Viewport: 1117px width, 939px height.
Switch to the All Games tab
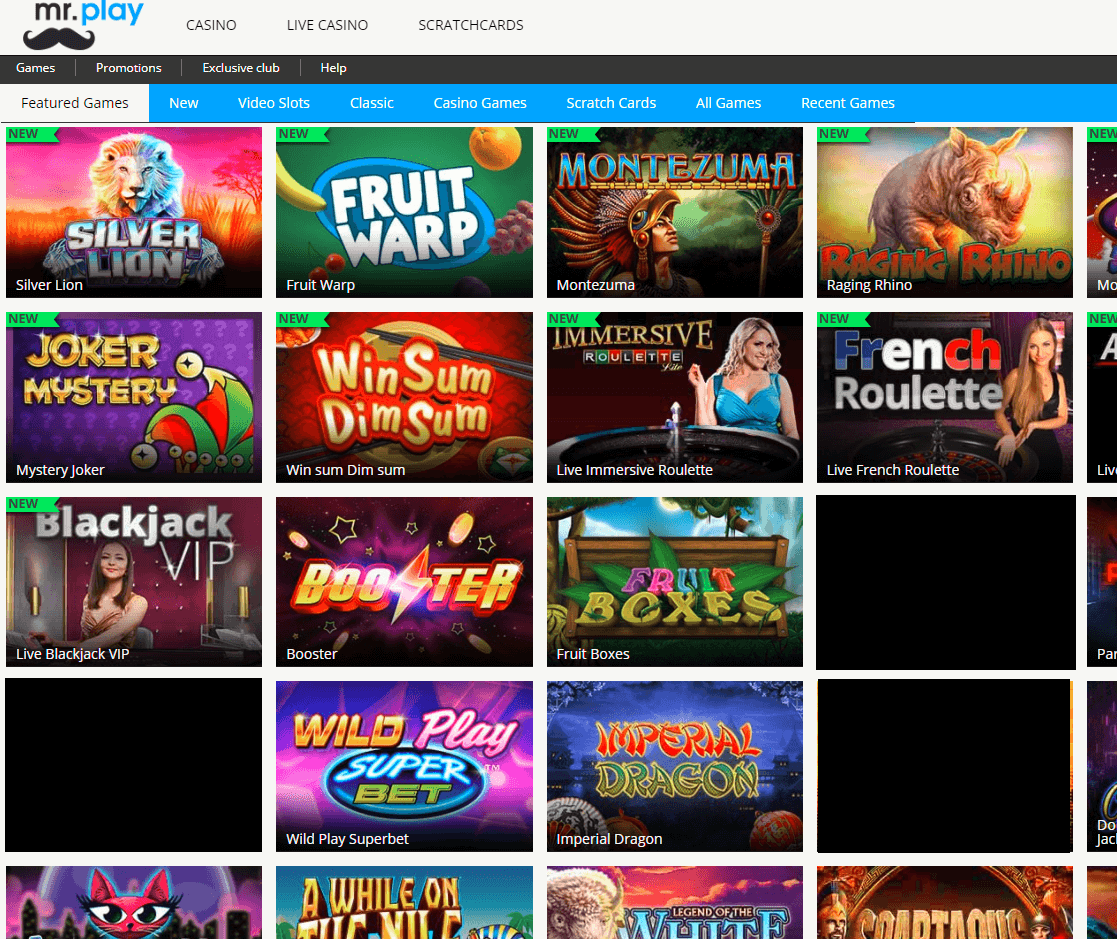(729, 103)
